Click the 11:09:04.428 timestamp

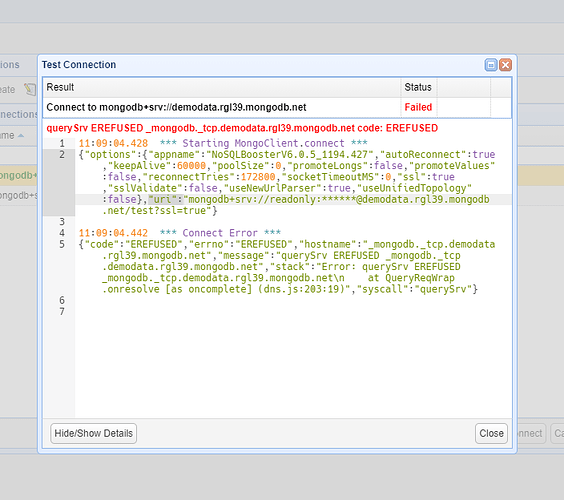coord(113,143)
